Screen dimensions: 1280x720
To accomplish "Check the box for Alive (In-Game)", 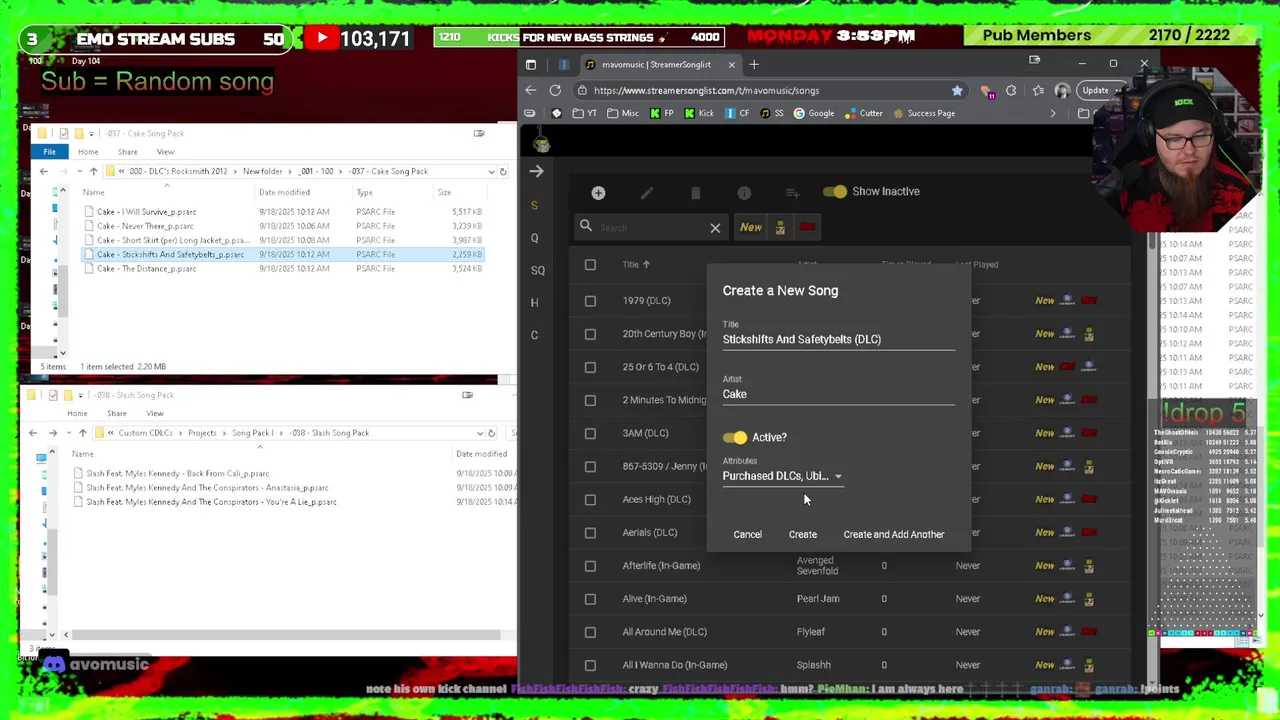I will tap(590, 599).
